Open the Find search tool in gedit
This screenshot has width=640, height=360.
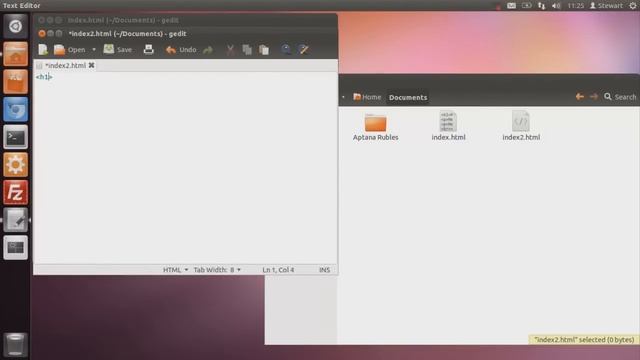coord(286,50)
